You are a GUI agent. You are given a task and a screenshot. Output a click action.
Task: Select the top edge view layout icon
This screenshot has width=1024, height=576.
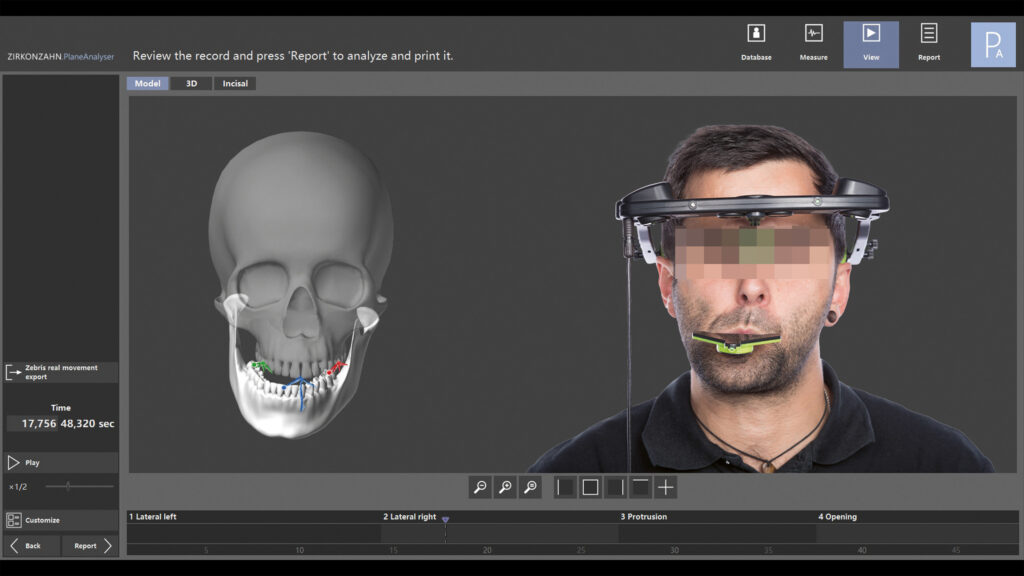(x=640, y=487)
